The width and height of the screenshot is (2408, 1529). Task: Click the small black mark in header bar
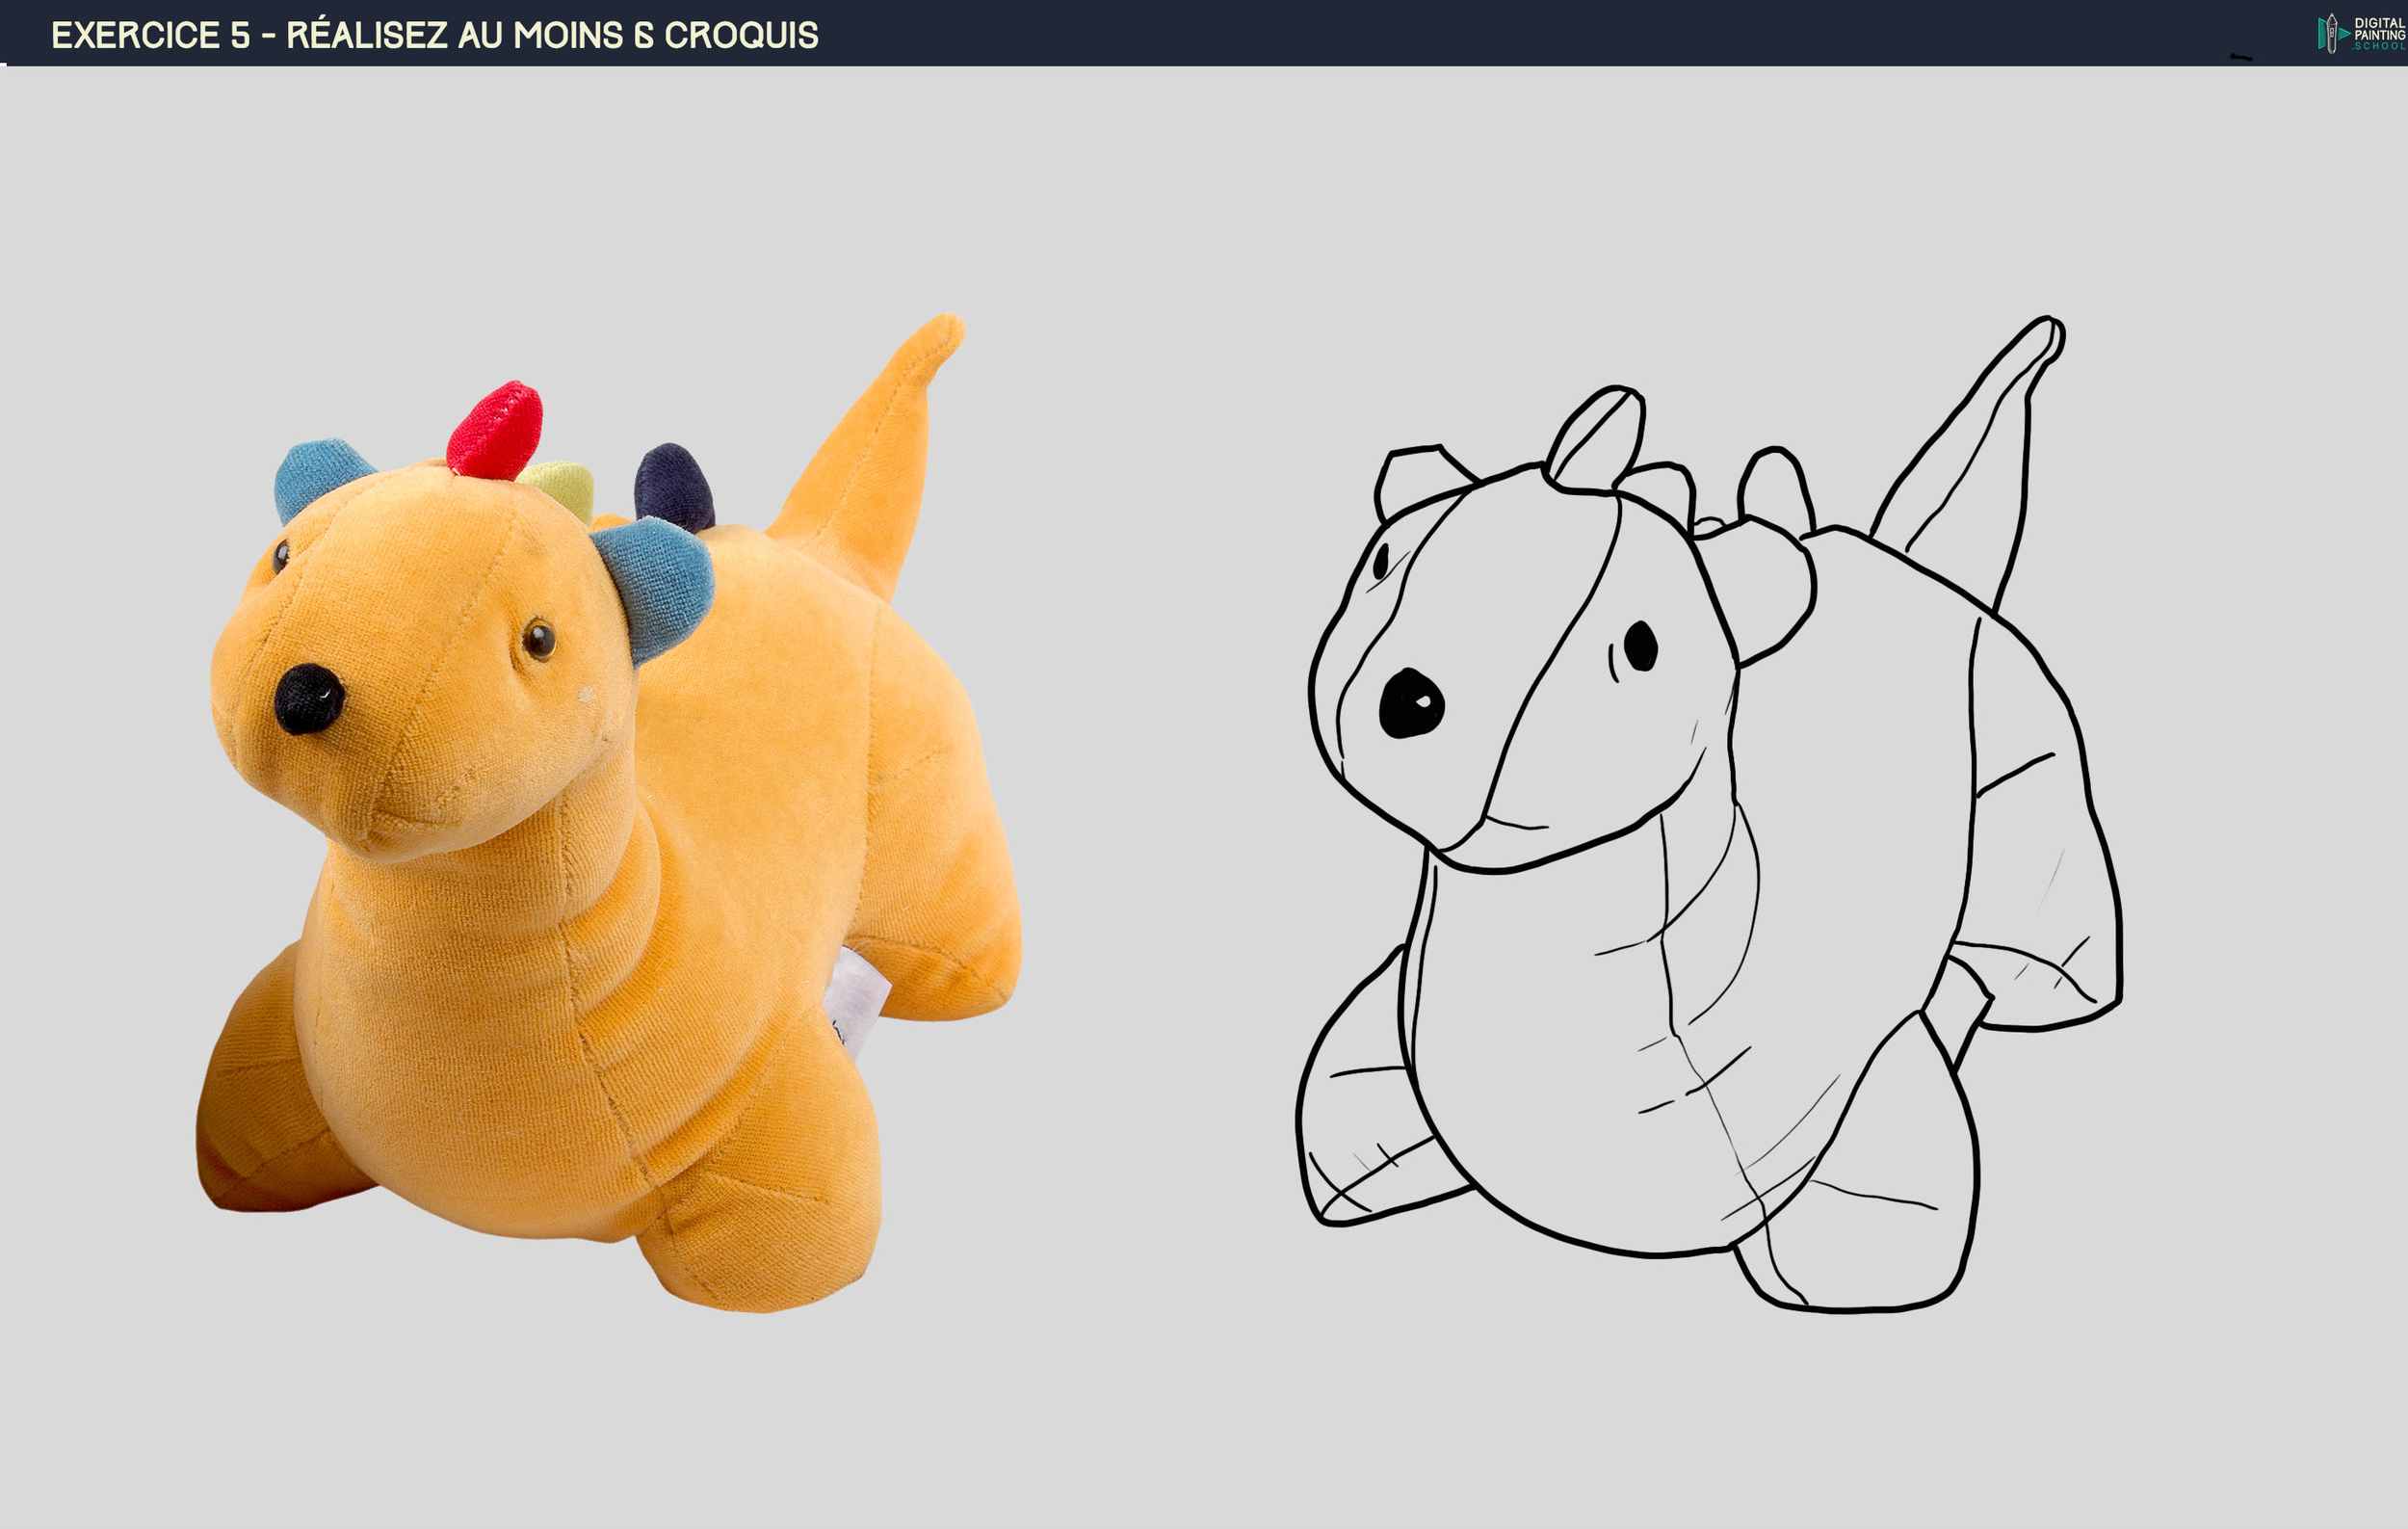(x=2241, y=58)
